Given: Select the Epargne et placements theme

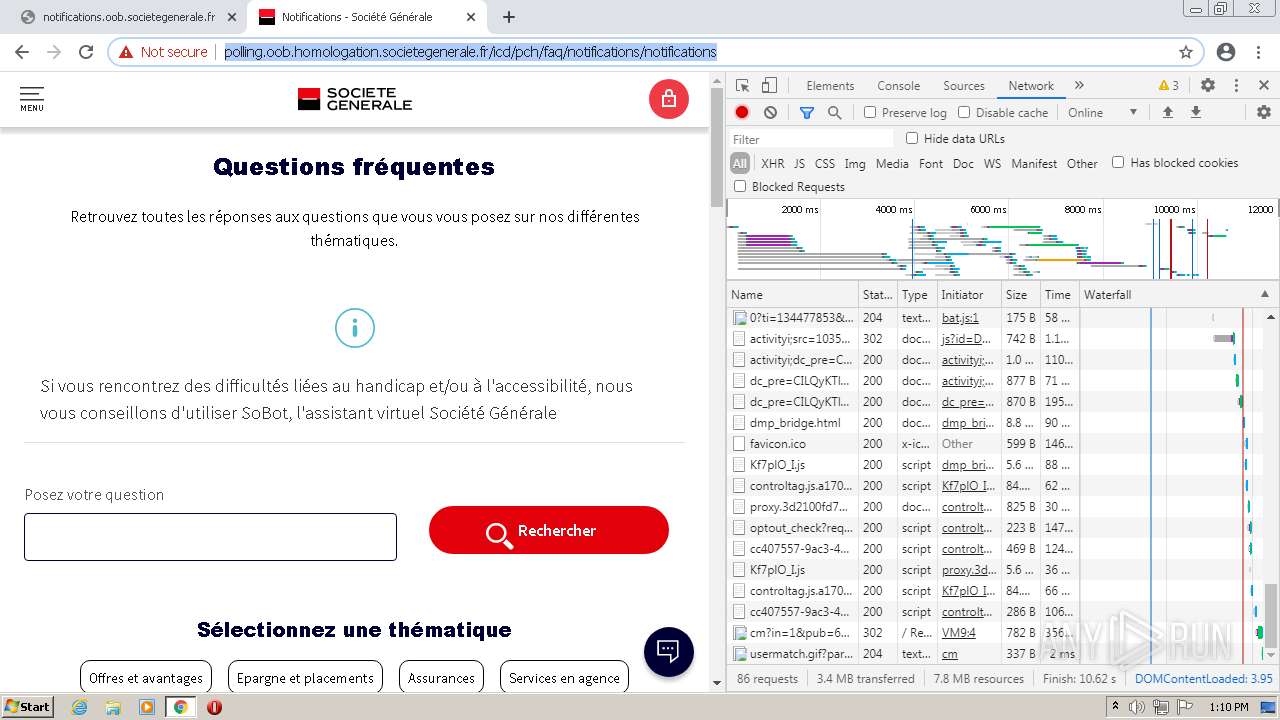Looking at the screenshot, I should 305,677.
